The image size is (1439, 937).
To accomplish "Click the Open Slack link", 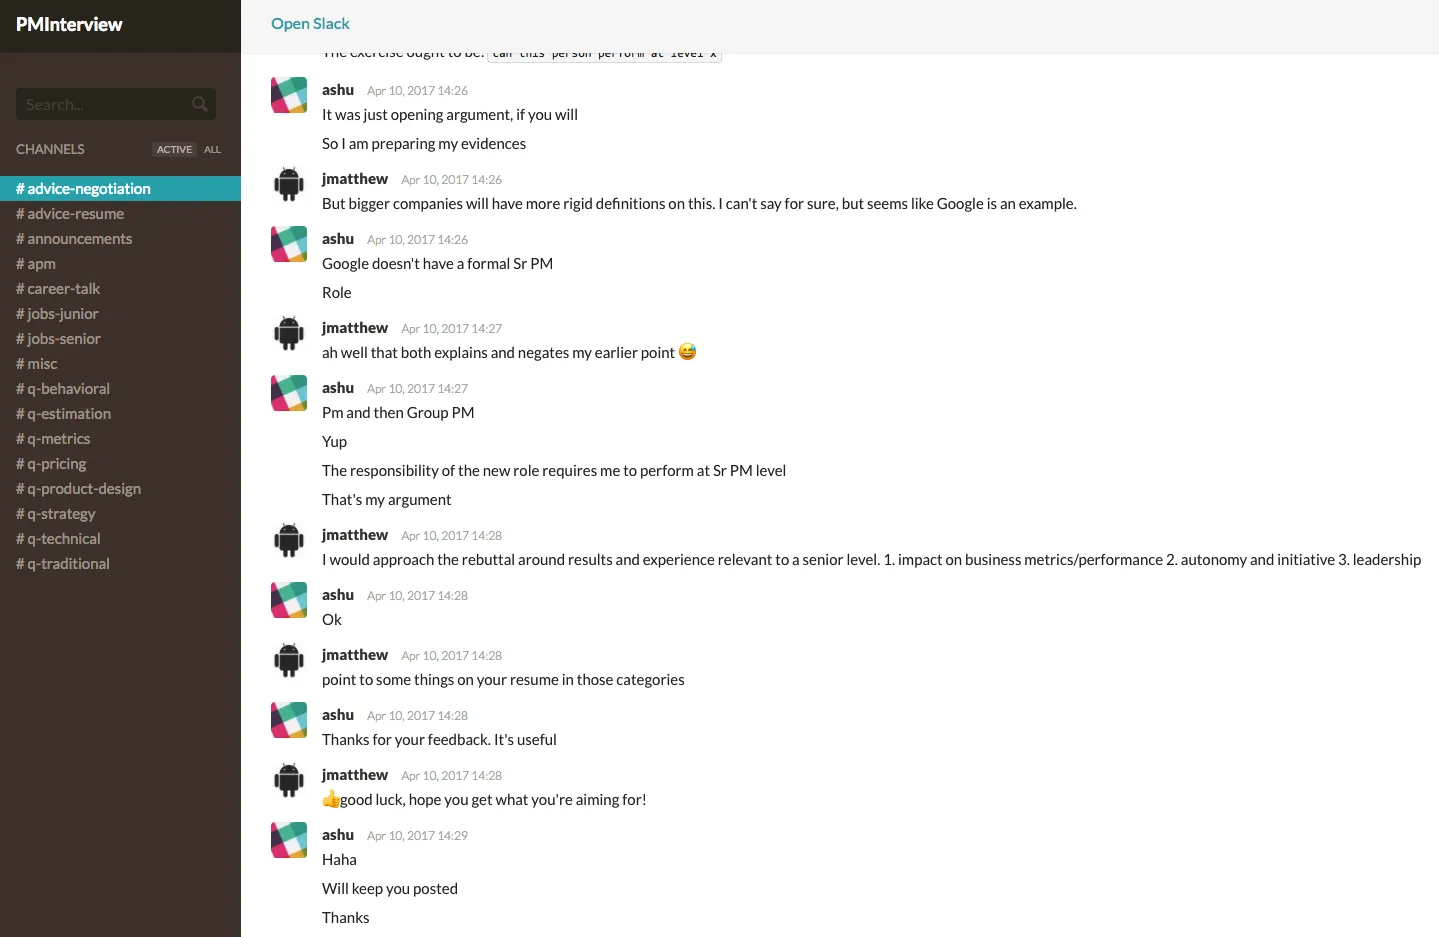I will (310, 24).
